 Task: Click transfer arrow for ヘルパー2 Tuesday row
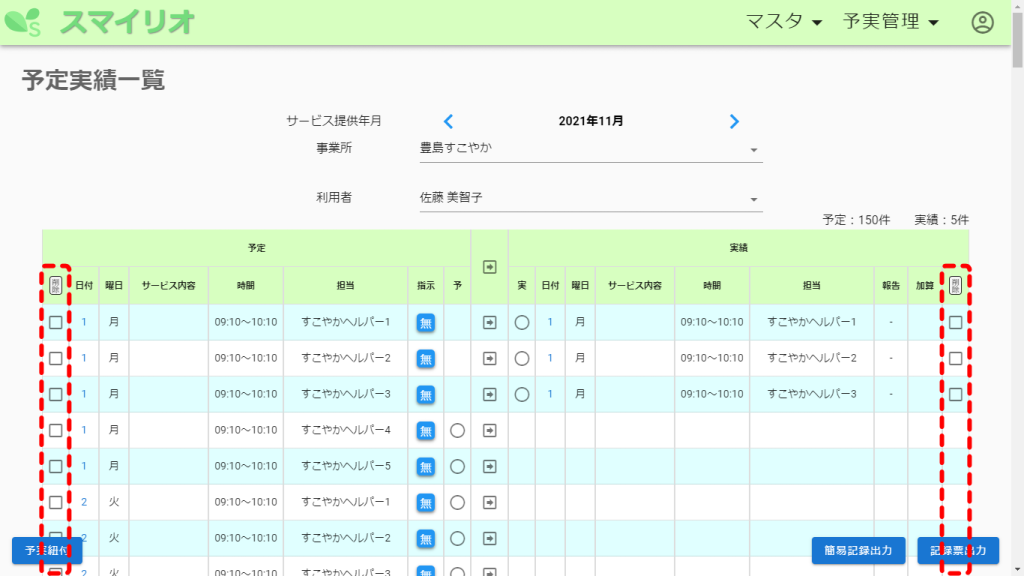[x=490, y=538]
